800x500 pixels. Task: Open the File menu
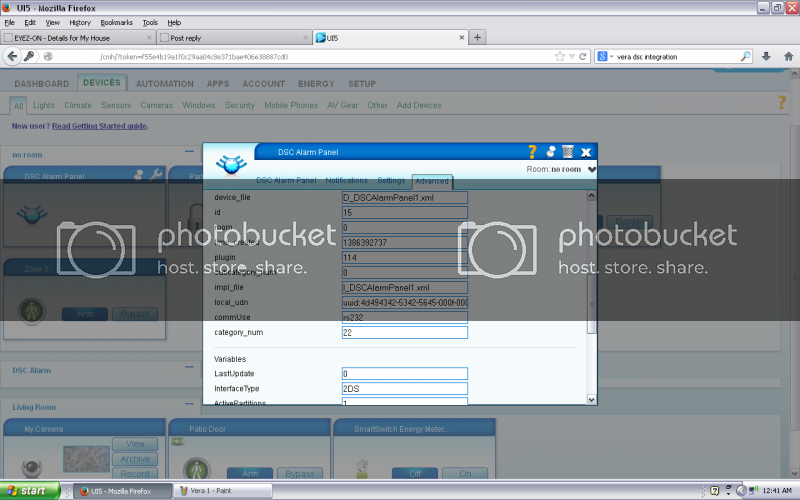click(x=9, y=22)
